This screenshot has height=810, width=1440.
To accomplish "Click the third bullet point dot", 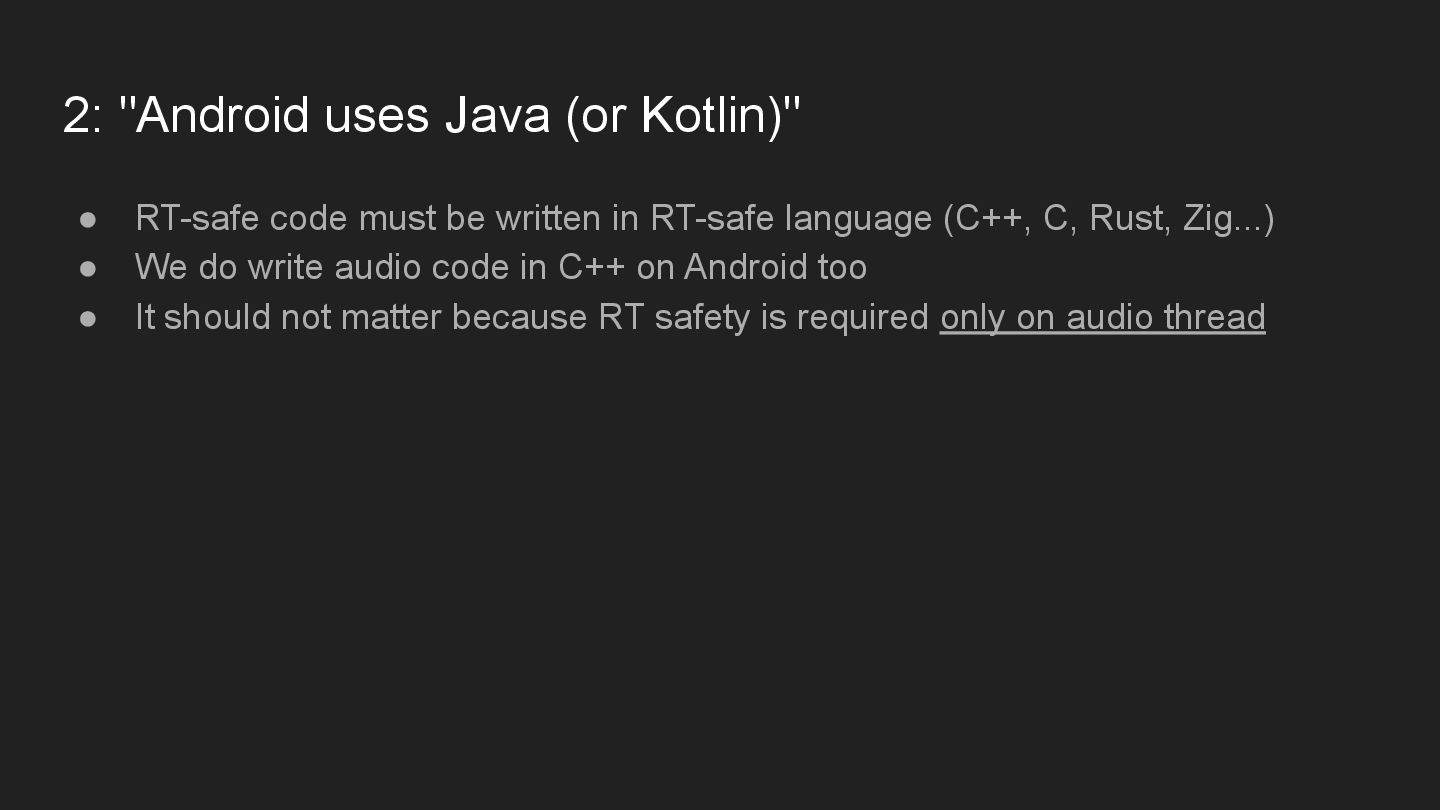I will (x=88, y=318).
